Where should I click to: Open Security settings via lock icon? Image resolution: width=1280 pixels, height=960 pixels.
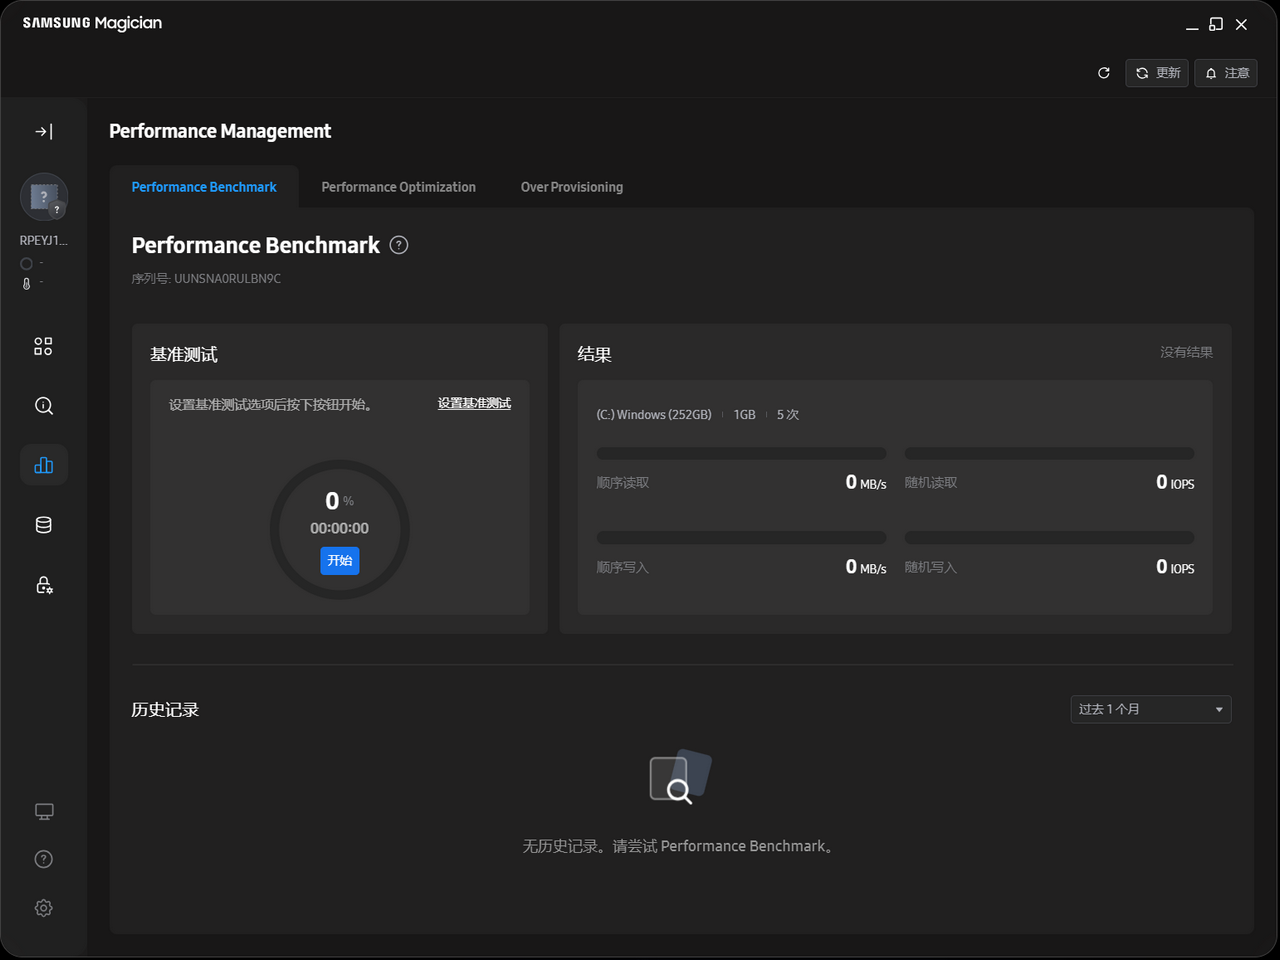coord(43,585)
